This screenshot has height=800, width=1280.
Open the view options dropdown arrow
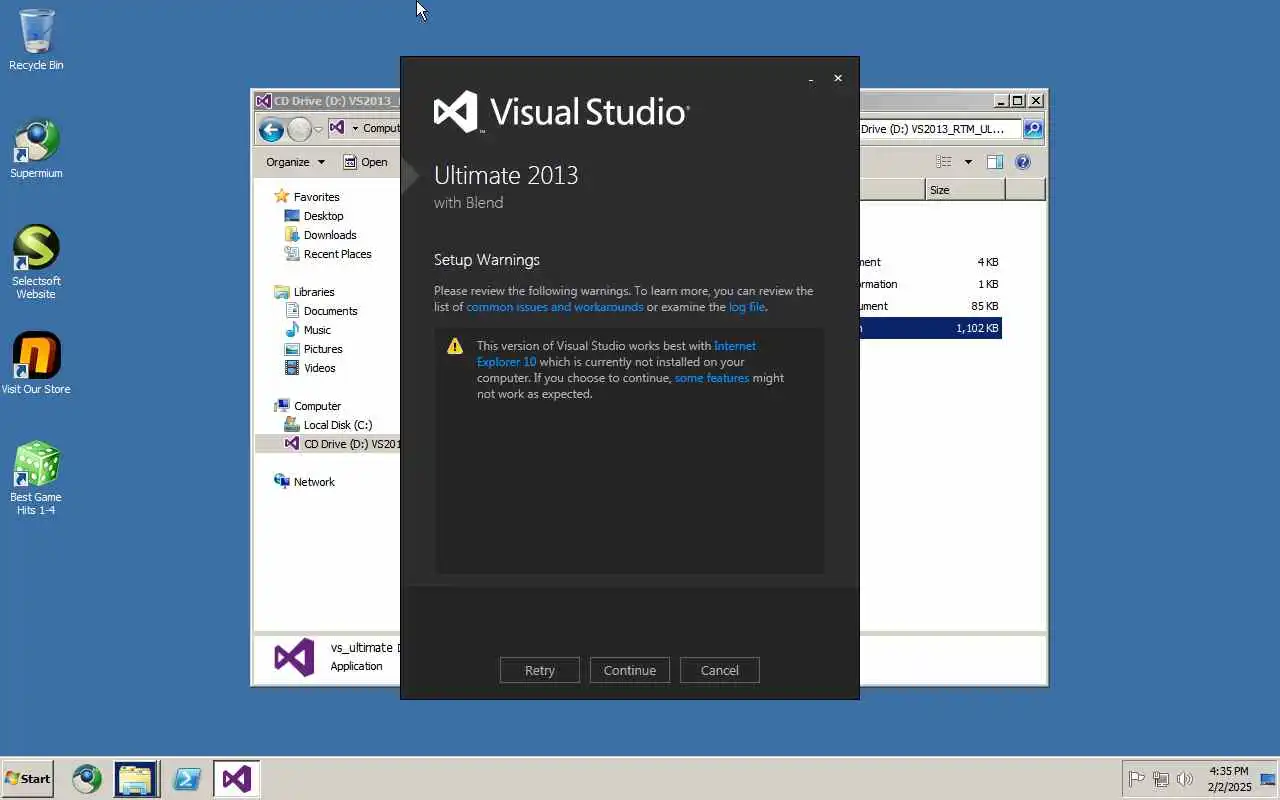(x=968, y=162)
